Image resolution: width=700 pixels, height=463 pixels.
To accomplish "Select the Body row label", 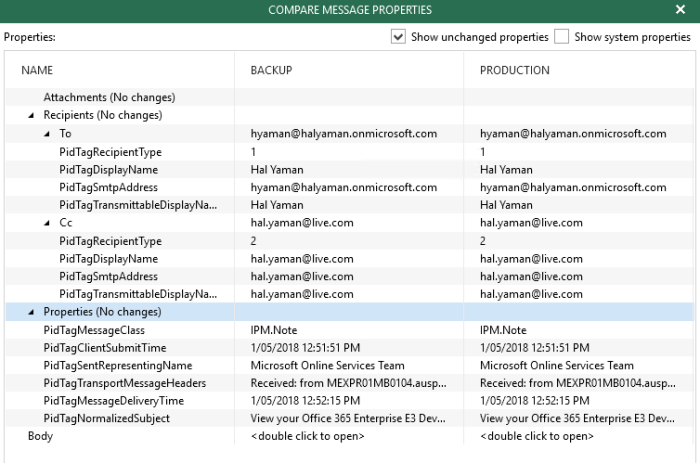I will tap(40, 436).
